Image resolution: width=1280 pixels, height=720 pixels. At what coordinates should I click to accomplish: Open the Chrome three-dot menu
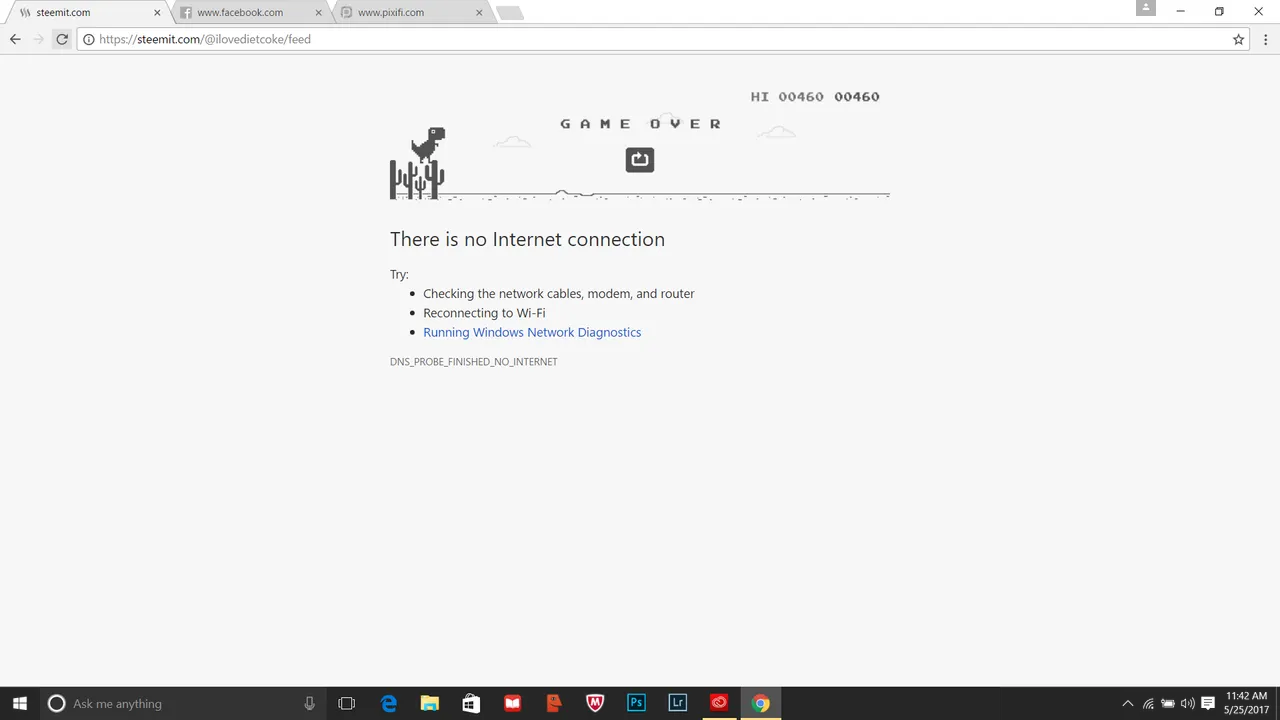pyautogui.click(x=1265, y=39)
